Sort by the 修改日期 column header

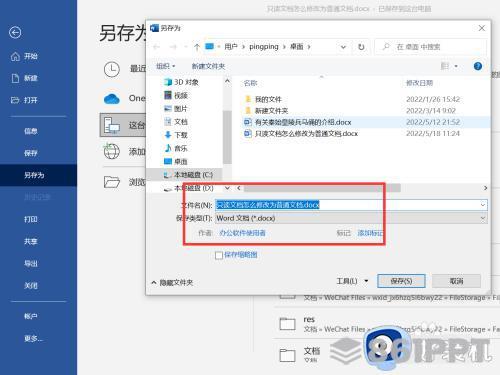tap(419, 83)
